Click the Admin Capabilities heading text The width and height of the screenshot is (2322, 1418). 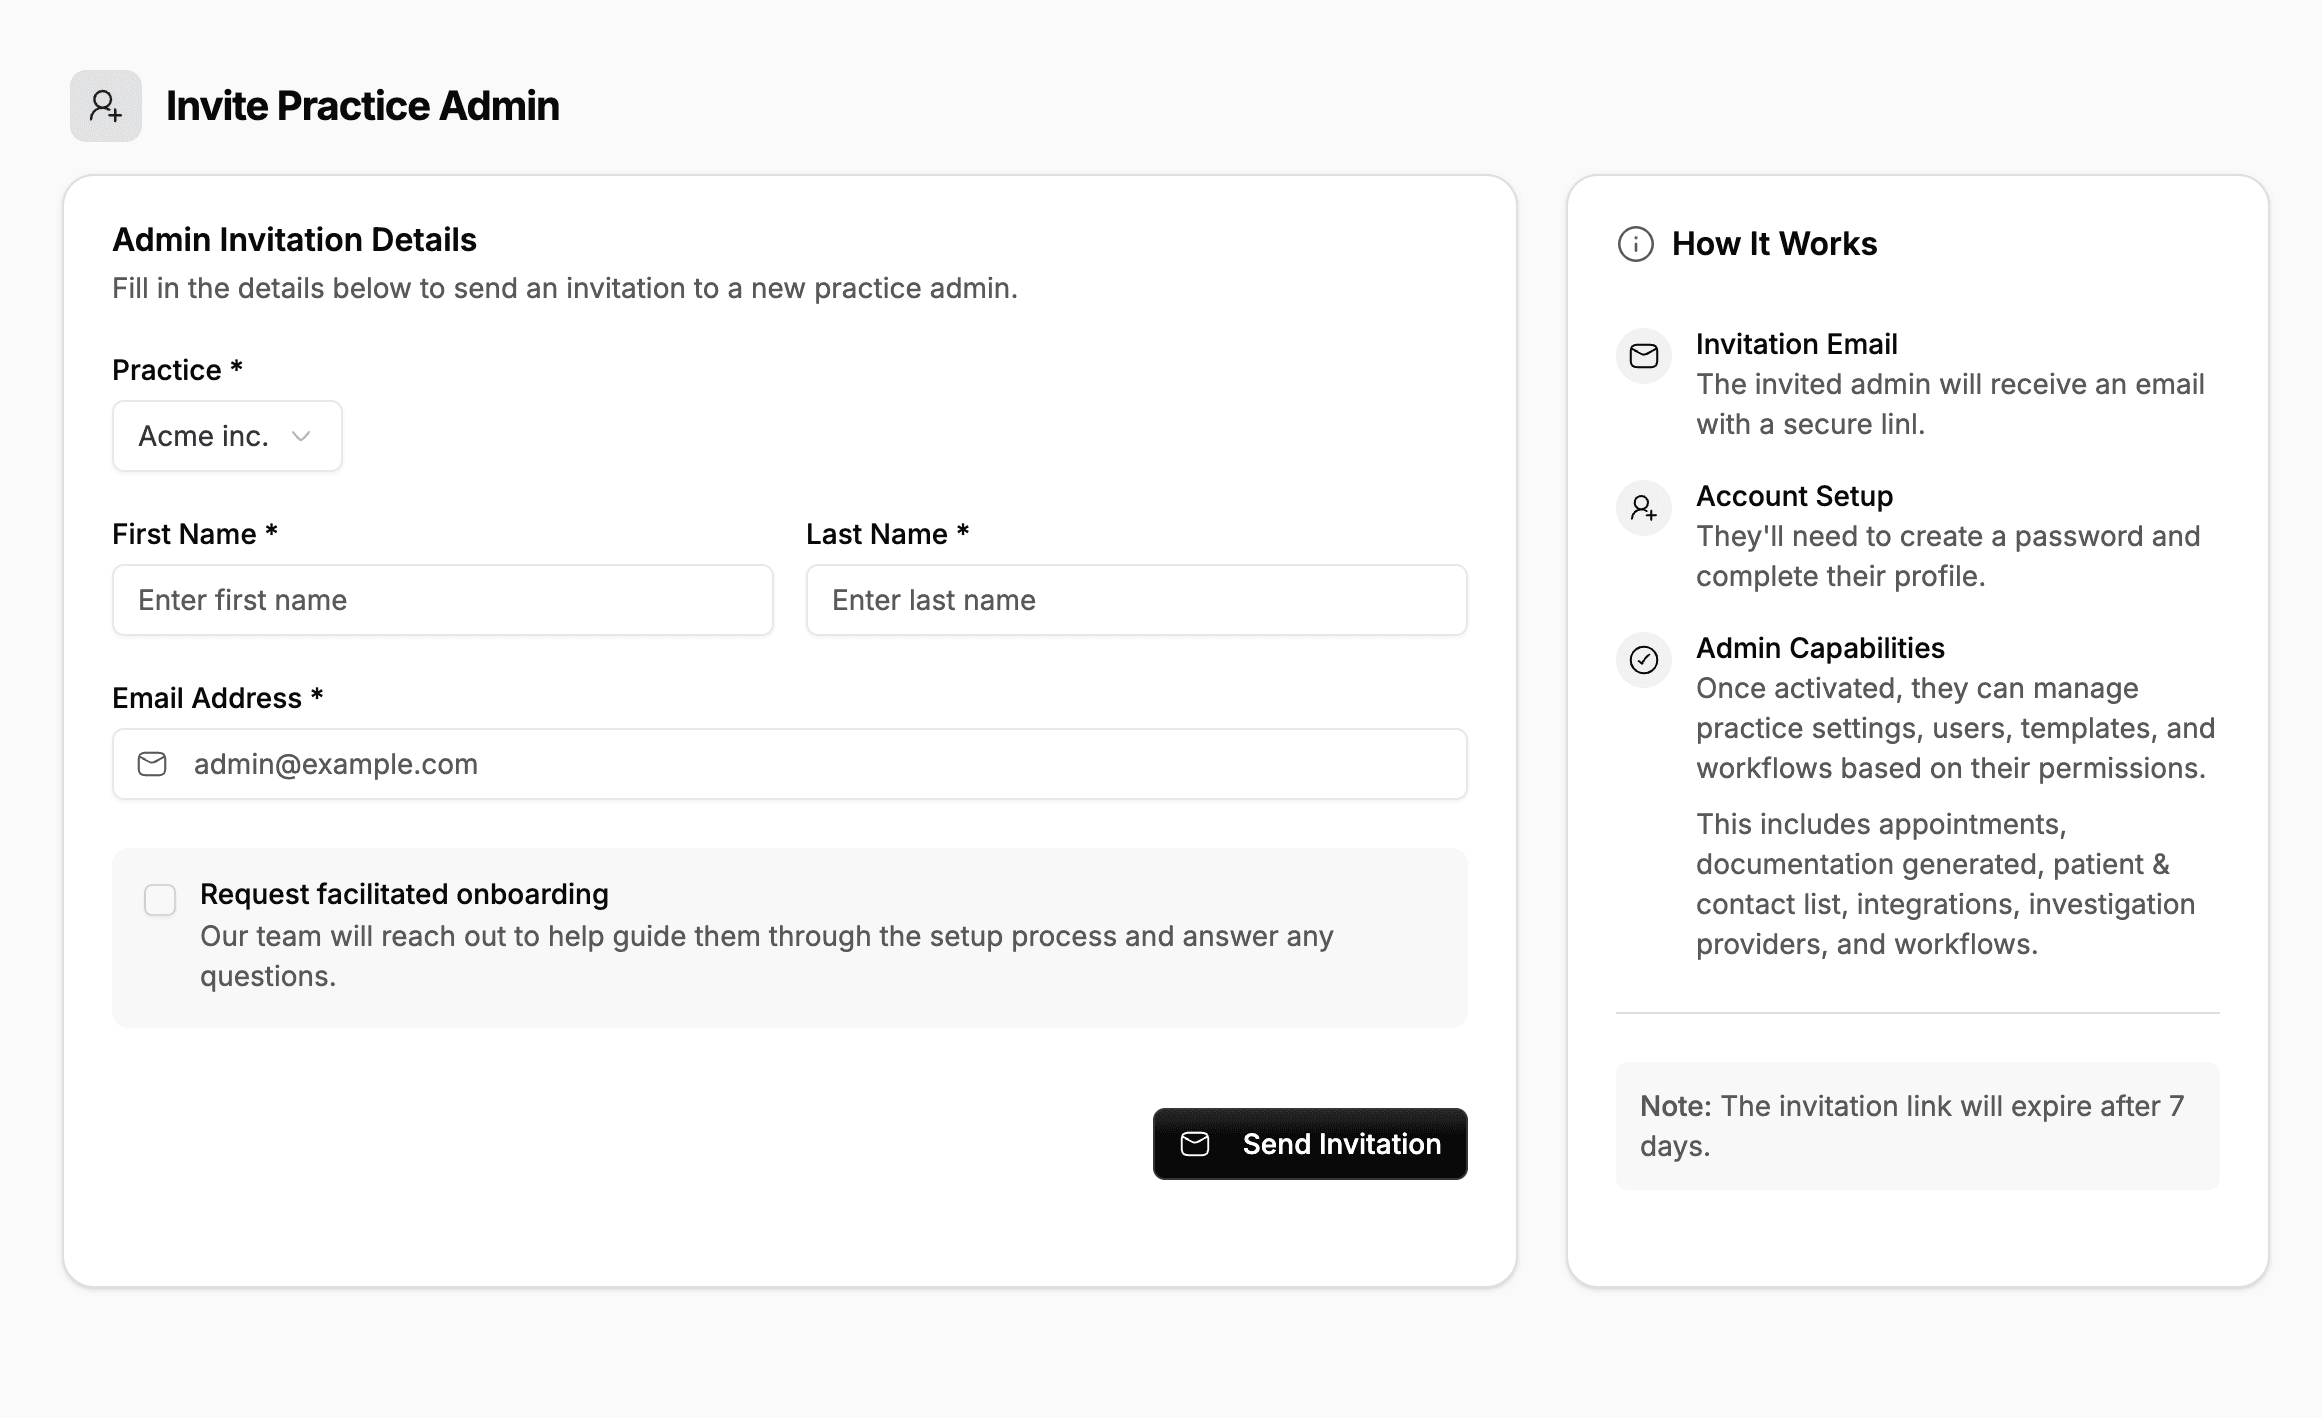(x=1820, y=648)
